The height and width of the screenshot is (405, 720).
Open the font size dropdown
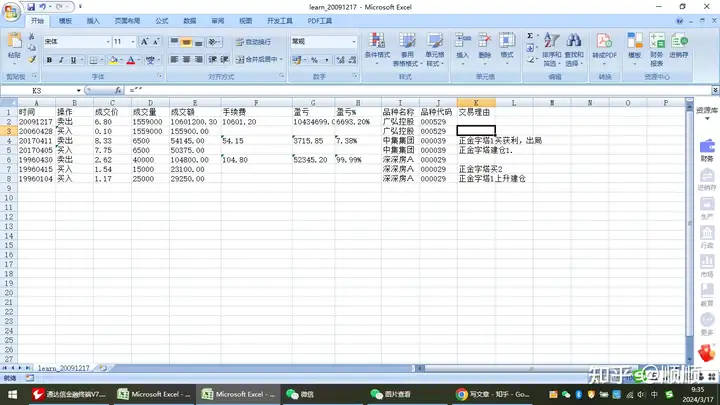133,42
